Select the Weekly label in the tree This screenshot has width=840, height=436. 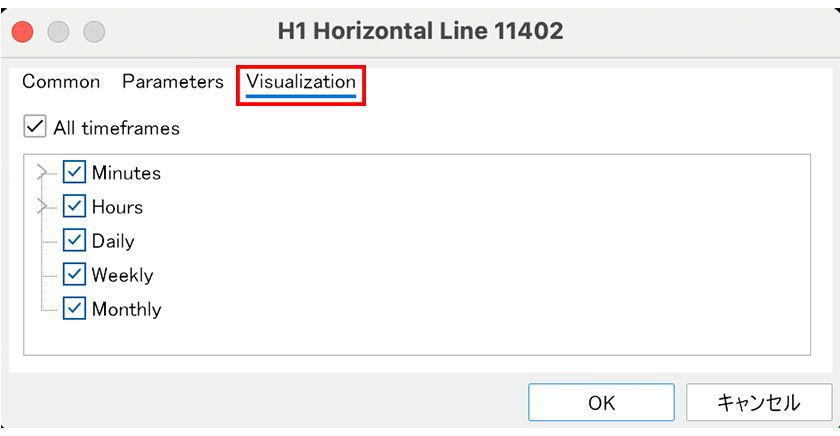coord(122,275)
